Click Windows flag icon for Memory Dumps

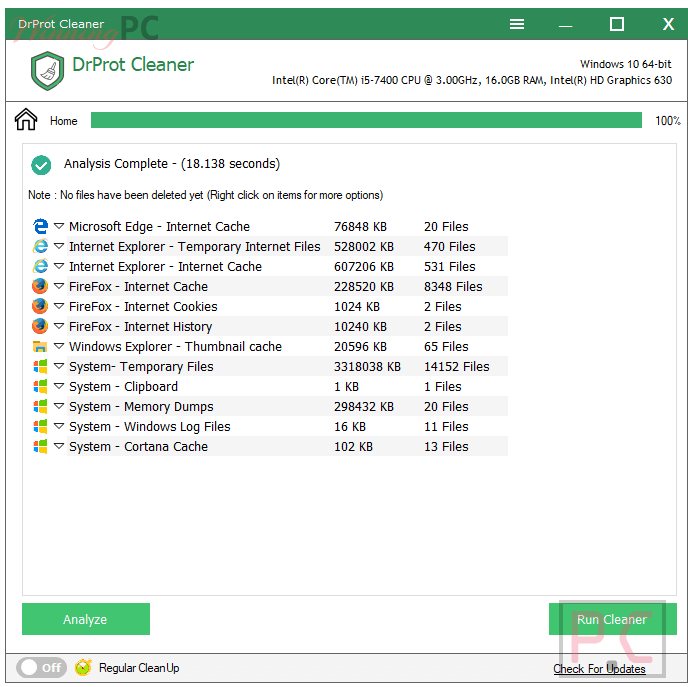click(40, 406)
